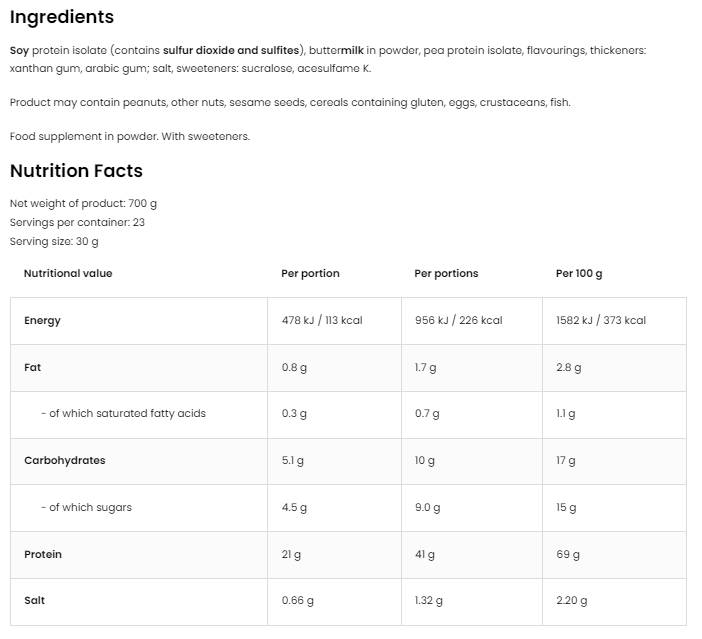
Task: Click the Nutrition Facts heading
Action: click(x=76, y=171)
